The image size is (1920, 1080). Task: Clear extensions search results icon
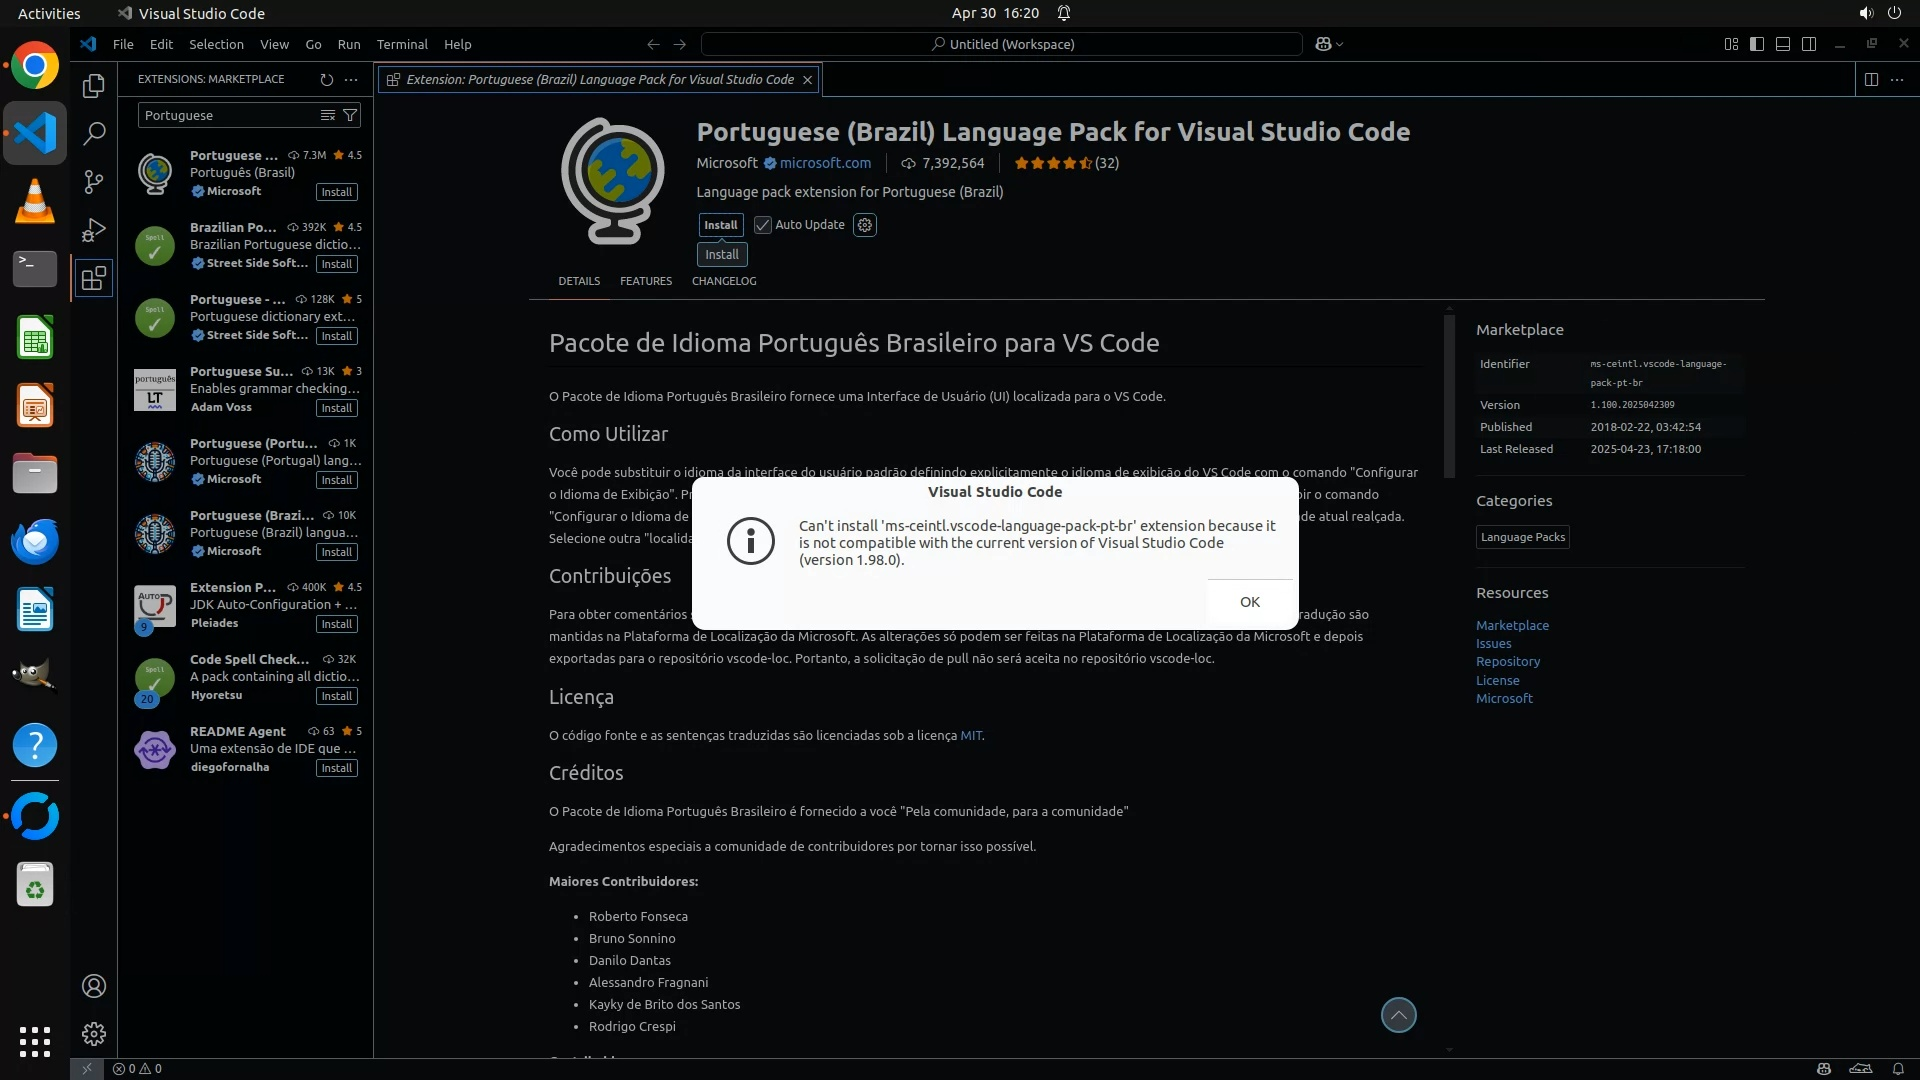pyautogui.click(x=327, y=115)
